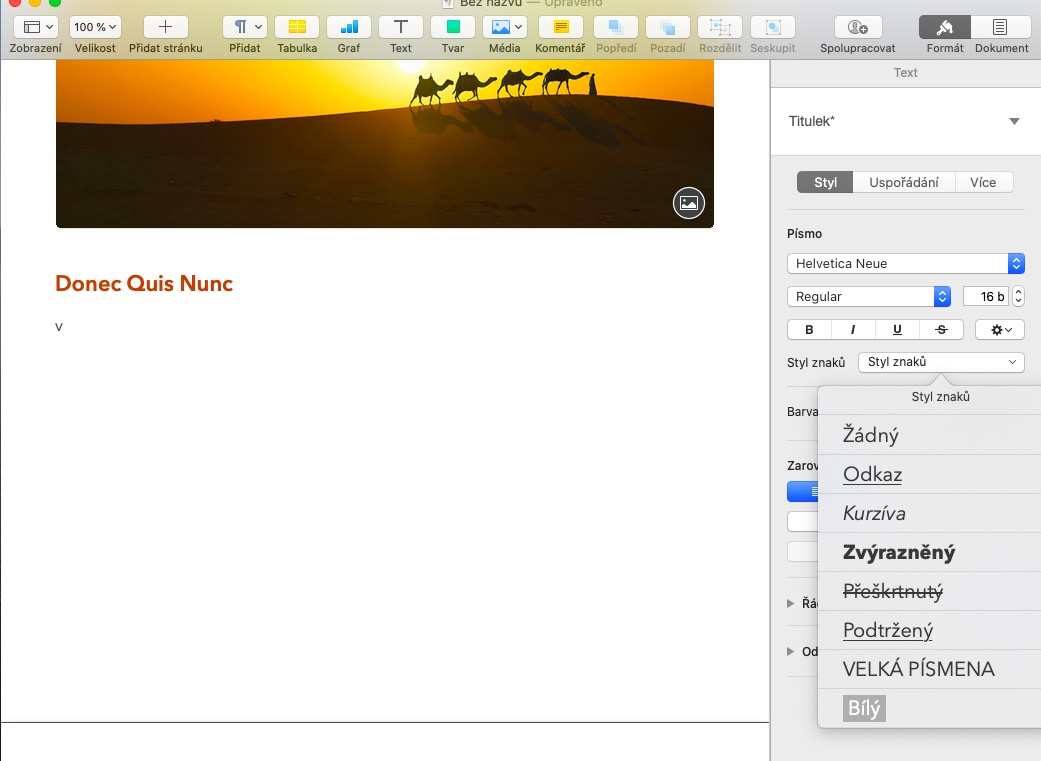Open the Styl znaků character style dropdown
The image size is (1041, 761).
[x=941, y=362]
